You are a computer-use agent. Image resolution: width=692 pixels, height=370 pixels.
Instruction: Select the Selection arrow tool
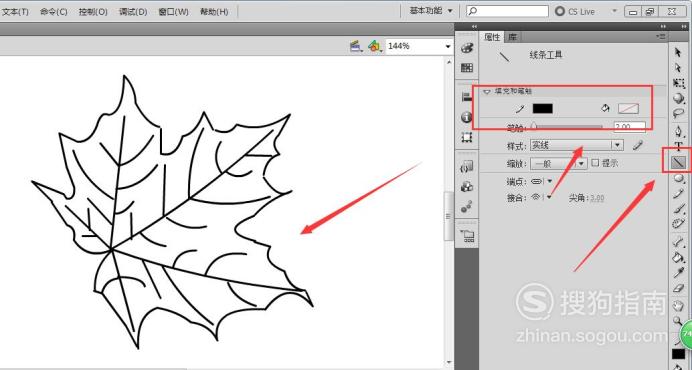[x=678, y=52]
